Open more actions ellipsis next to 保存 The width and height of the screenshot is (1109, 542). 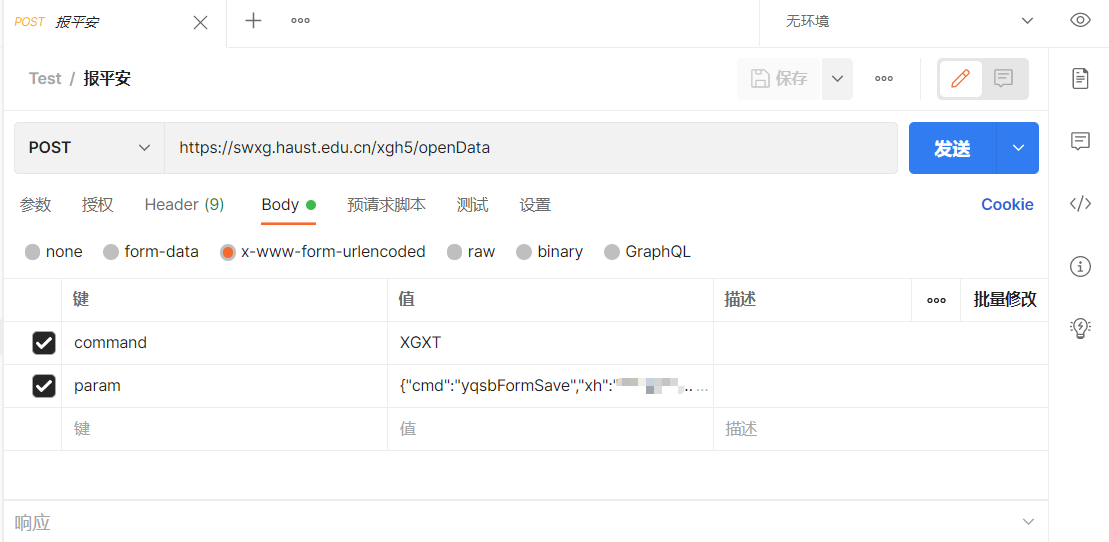[x=883, y=79]
